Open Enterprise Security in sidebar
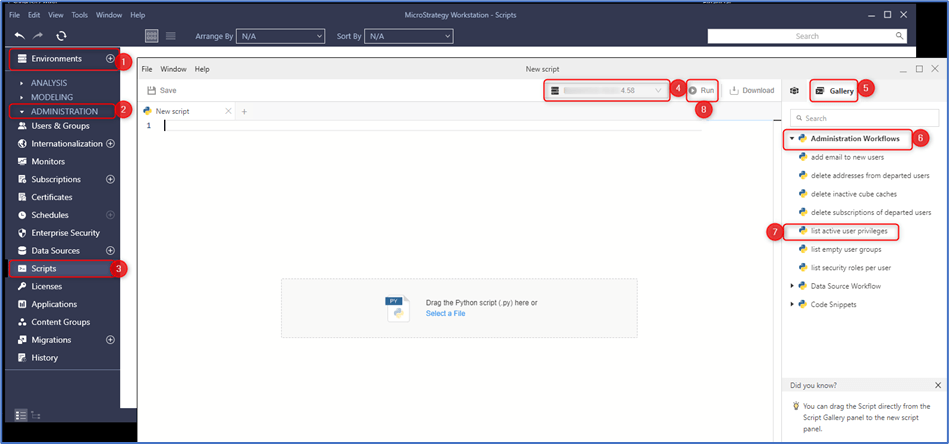The image size is (949, 444). [x=65, y=233]
